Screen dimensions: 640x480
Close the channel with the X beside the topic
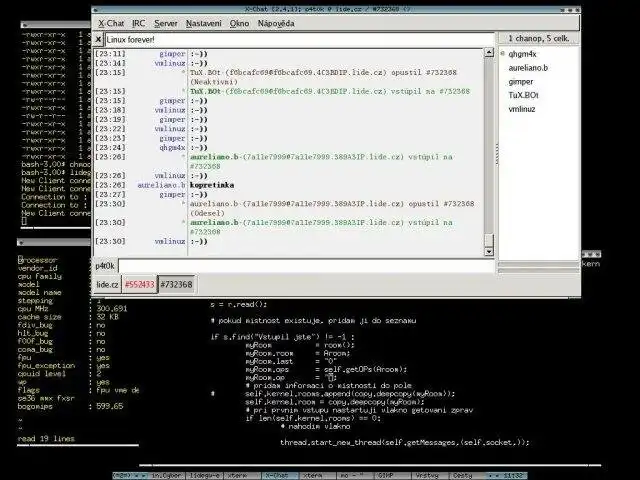tap(98, 40)
